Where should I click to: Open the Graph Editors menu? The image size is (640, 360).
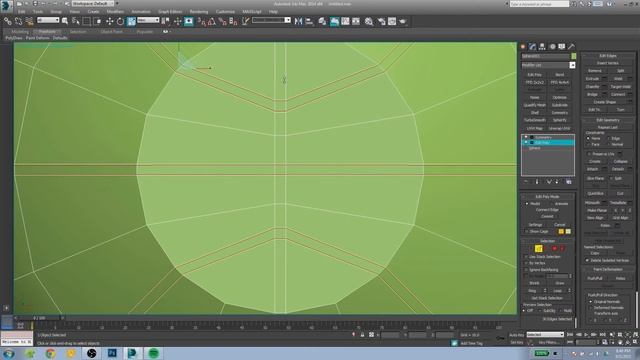(170, 11)
